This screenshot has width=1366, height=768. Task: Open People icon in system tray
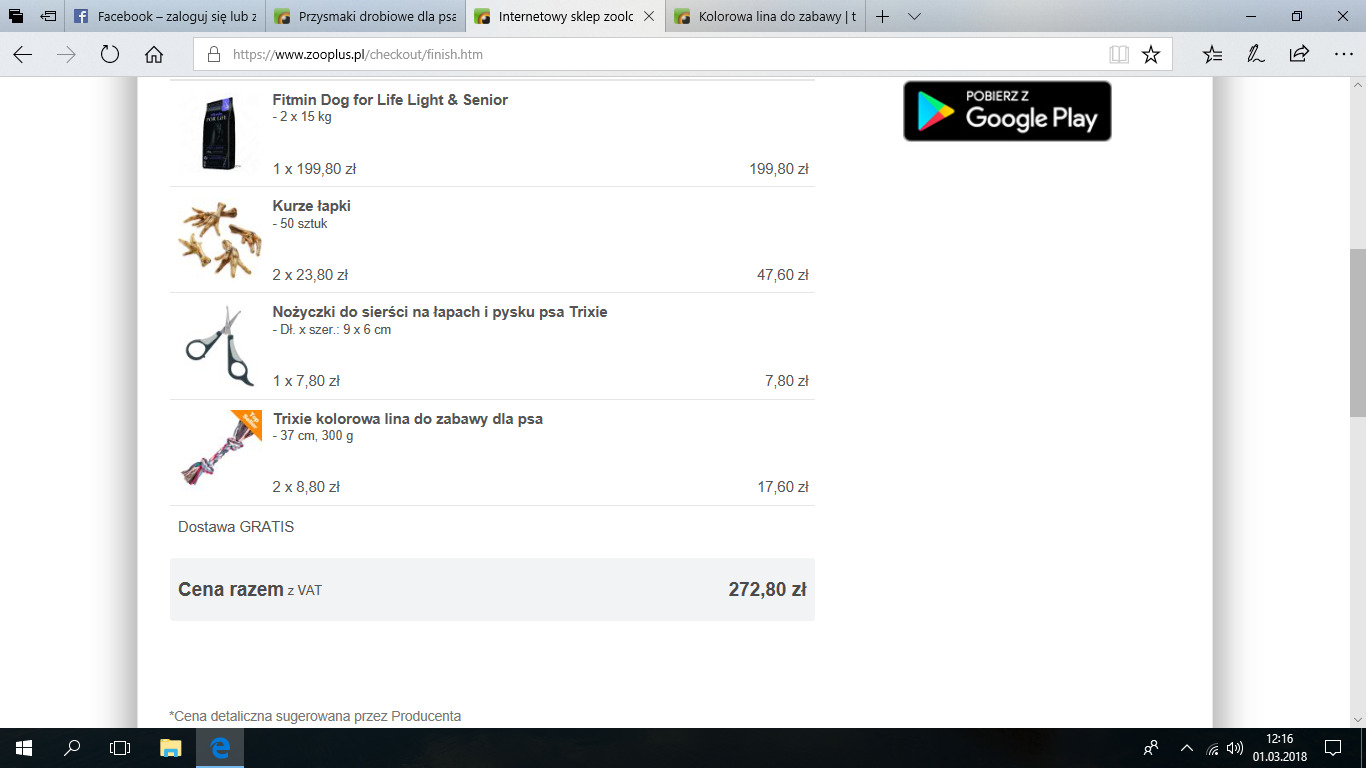1151,748
